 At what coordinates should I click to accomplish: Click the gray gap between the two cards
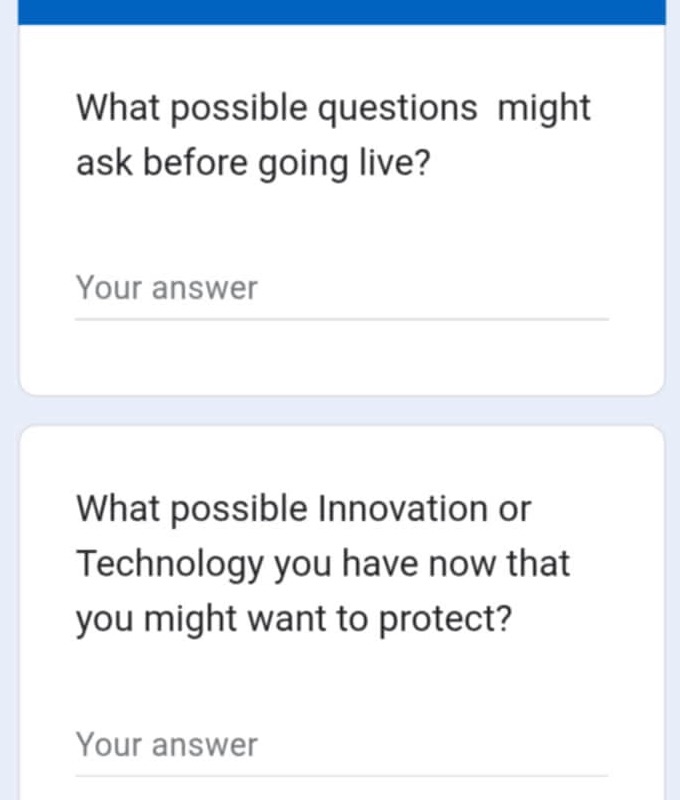[340, 410]
